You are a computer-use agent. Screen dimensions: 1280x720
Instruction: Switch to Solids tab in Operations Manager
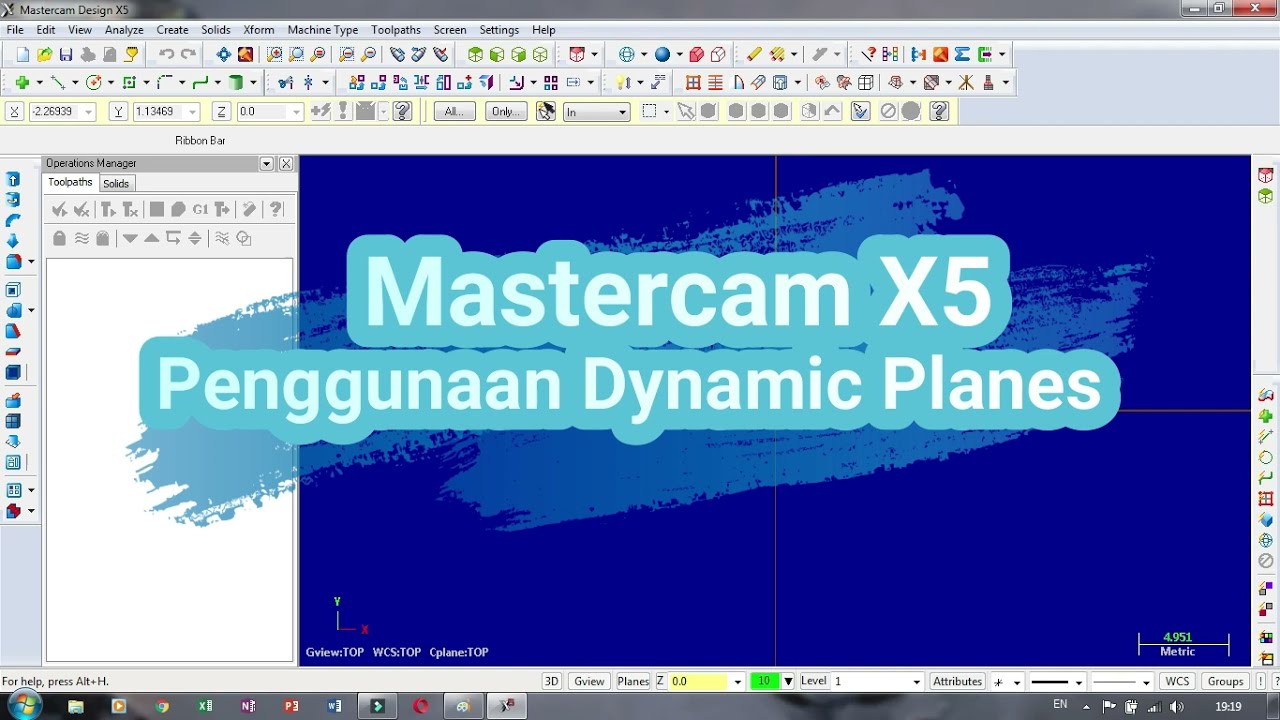click(116, 183)
